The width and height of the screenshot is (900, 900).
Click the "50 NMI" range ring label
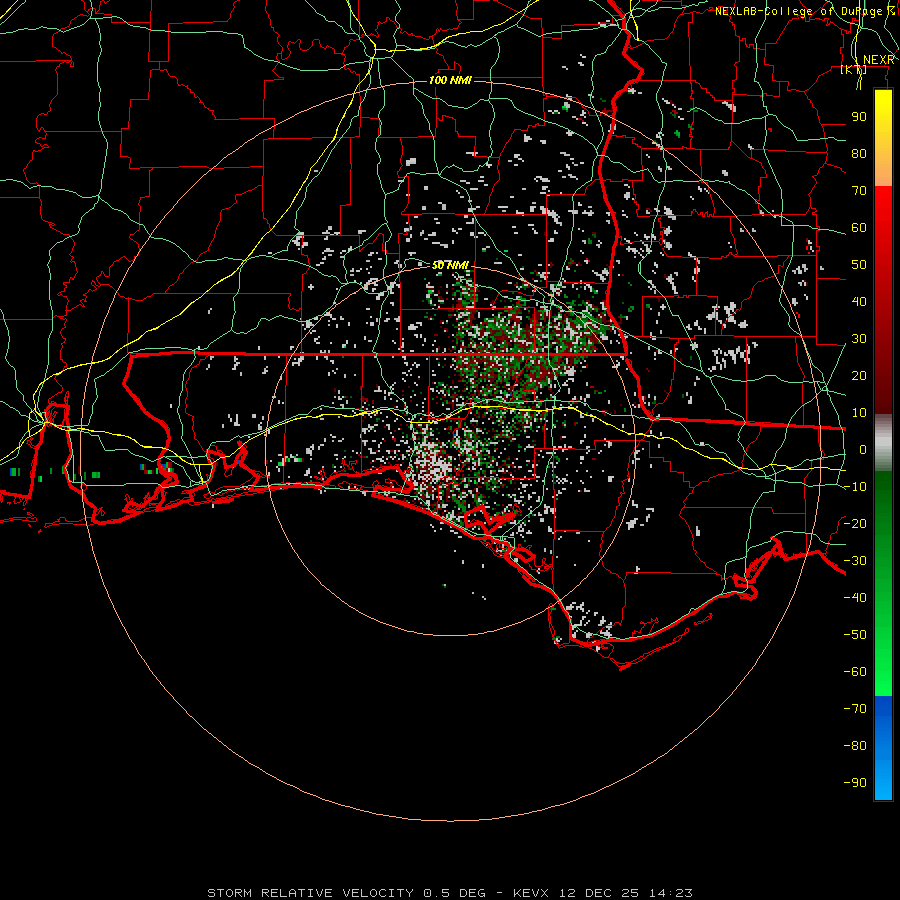pos(450,265)
